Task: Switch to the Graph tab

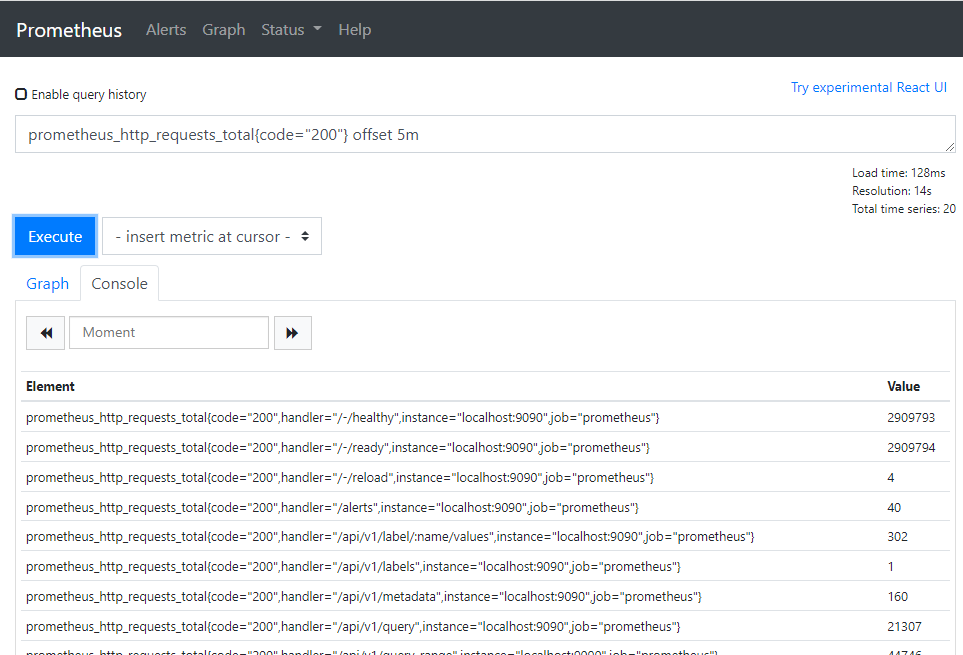Action: (x=47, y=284)
